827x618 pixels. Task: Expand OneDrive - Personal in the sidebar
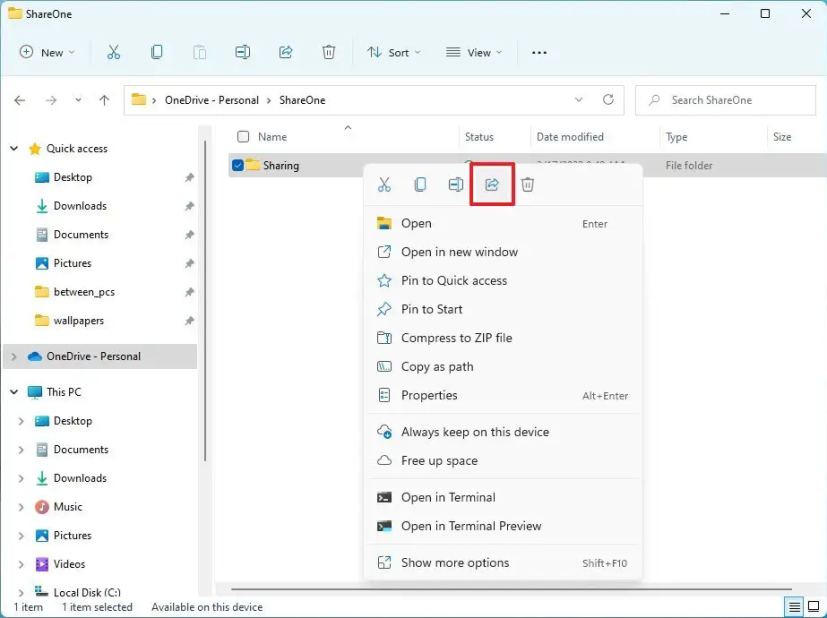pos(14,356)
